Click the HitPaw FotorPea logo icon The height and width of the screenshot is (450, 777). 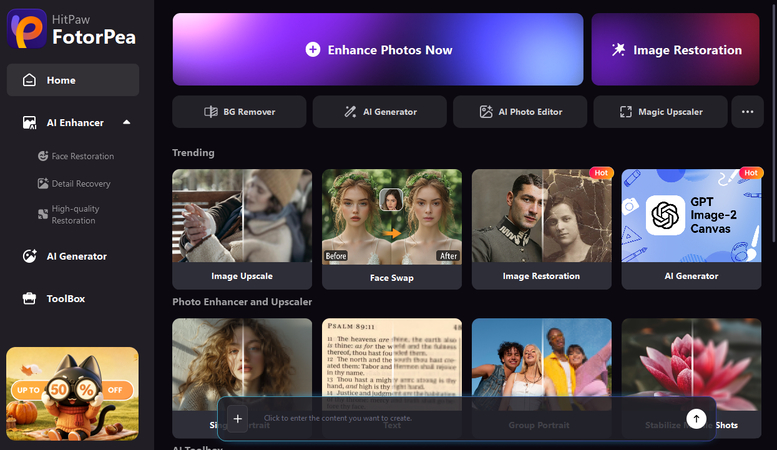click(x=27, y=29)
